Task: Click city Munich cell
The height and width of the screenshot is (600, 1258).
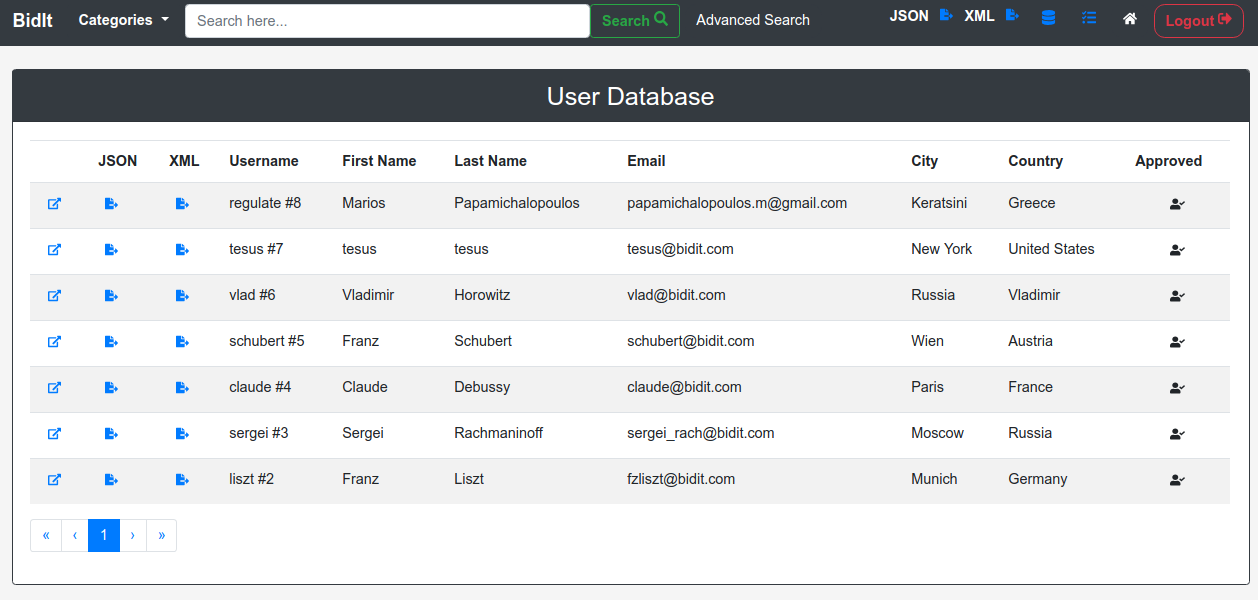Action: (934, 479)
